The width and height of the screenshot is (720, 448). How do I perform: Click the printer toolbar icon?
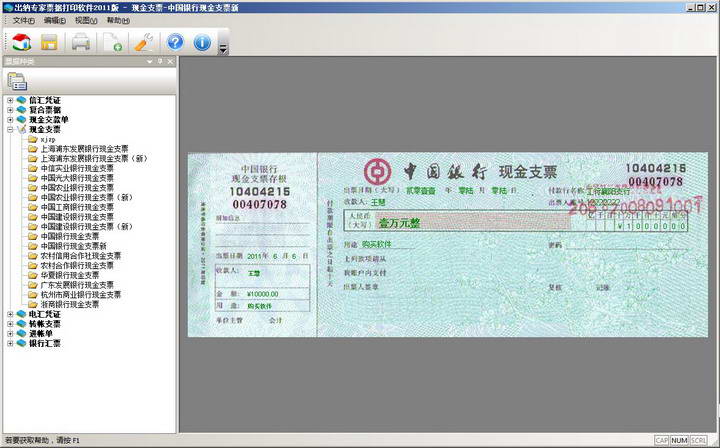[x=81, y=43]
